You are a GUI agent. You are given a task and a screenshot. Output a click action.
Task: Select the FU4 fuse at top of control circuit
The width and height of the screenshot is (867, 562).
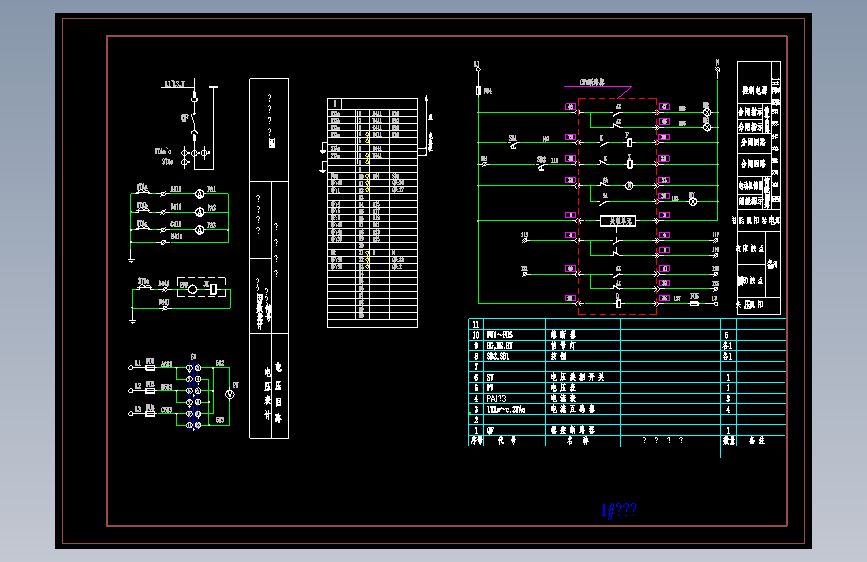[478, 91]
